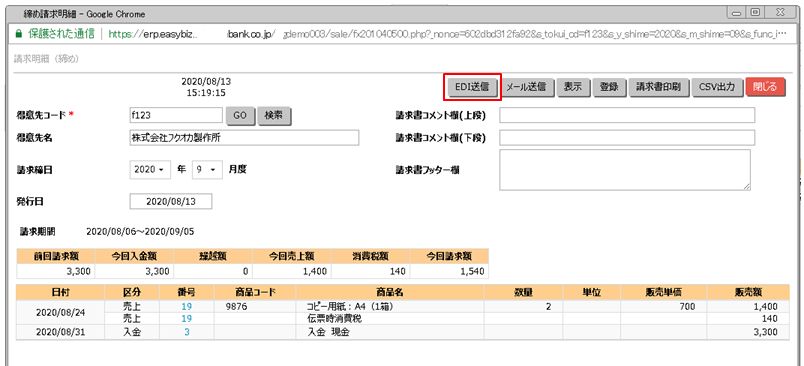
Task: Maximize the Chrome window
Action: [x=755, y=12]
